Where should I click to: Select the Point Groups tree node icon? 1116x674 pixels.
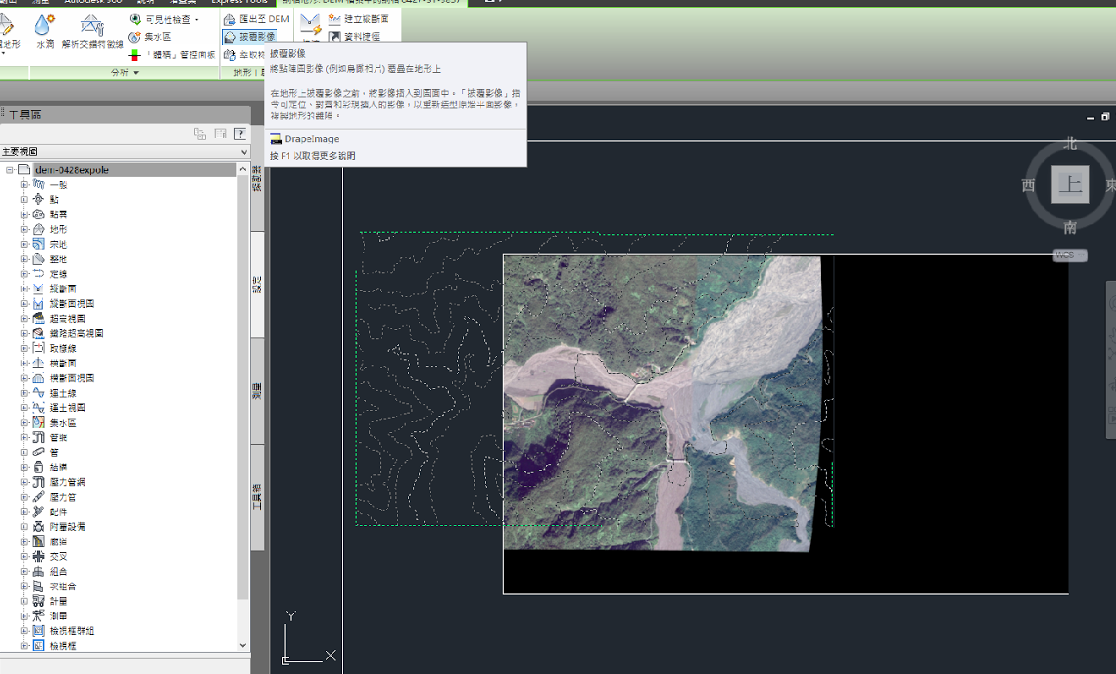pos(38,214)
